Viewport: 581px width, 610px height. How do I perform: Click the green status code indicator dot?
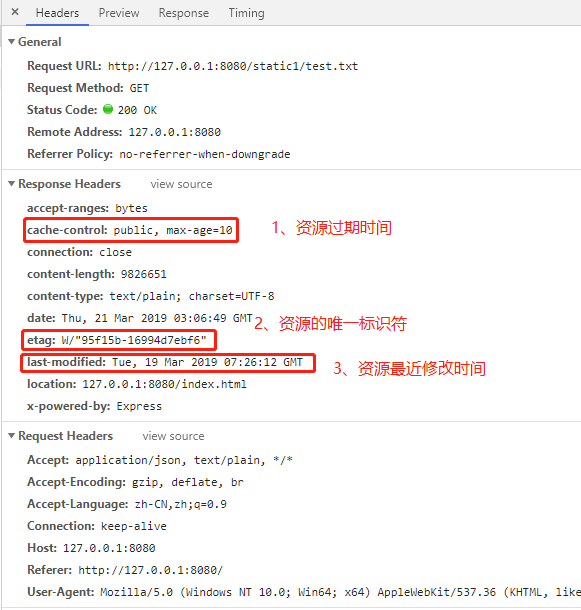click(x=108, y=109)
